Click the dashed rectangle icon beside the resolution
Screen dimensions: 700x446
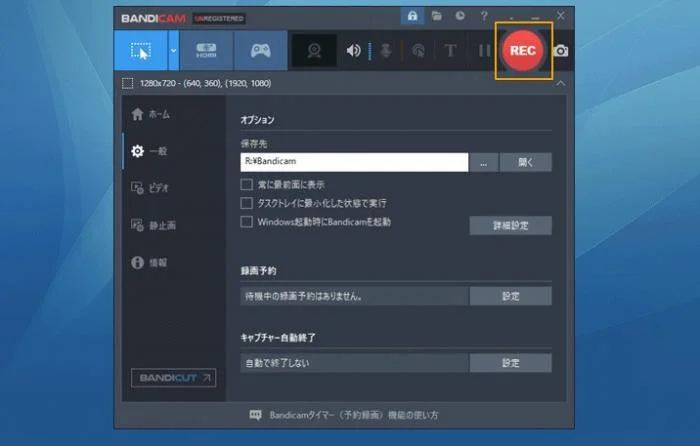[x=128, y=83]
